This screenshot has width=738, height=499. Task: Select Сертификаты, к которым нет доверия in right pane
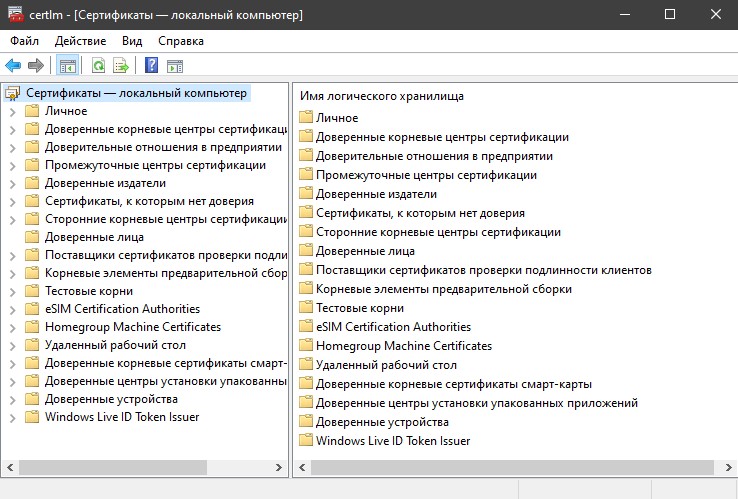(x=420, y=213)
